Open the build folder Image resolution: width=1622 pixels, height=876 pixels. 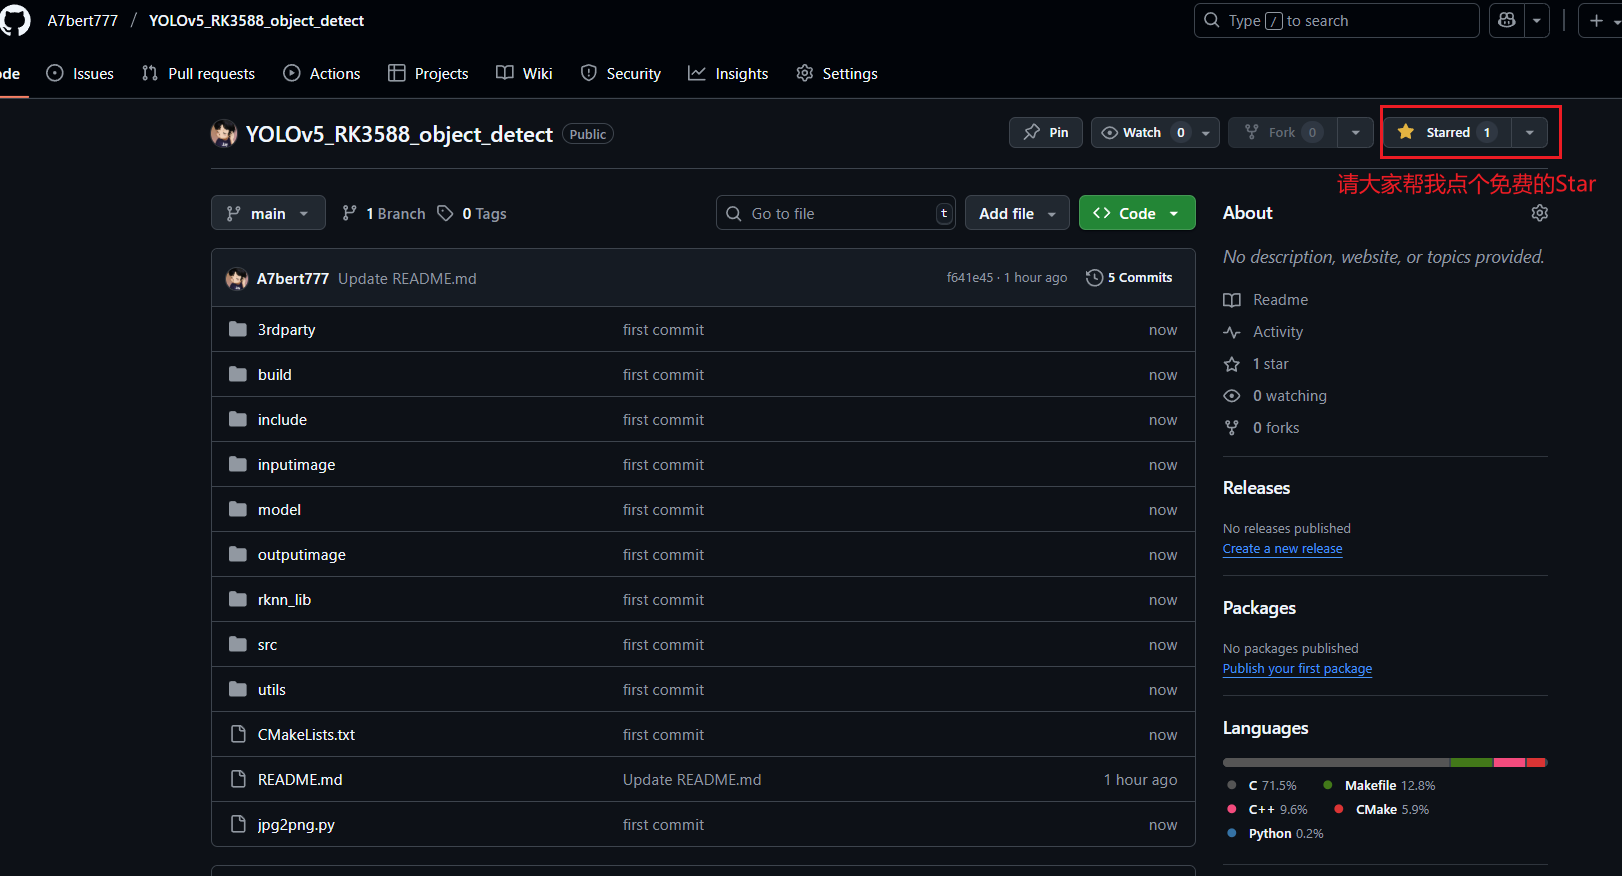click(x=275, y=374)
